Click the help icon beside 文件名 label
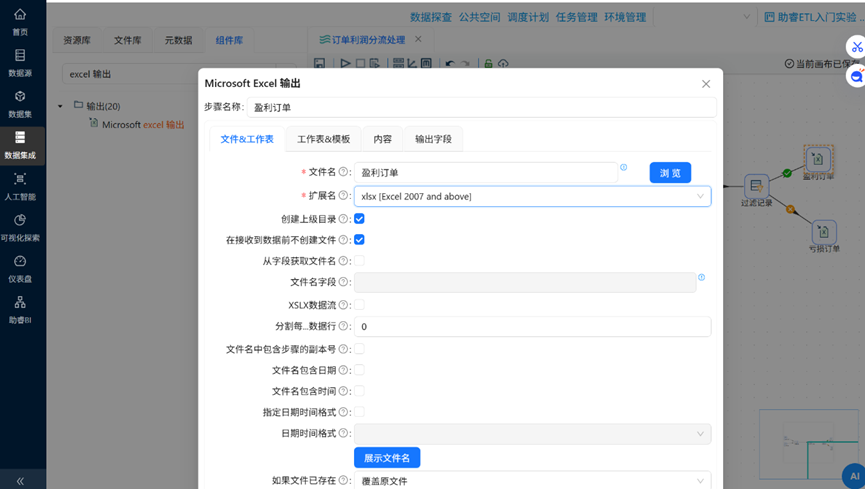The width and height of the screenshot is (865, 489). tap(343, 172)
